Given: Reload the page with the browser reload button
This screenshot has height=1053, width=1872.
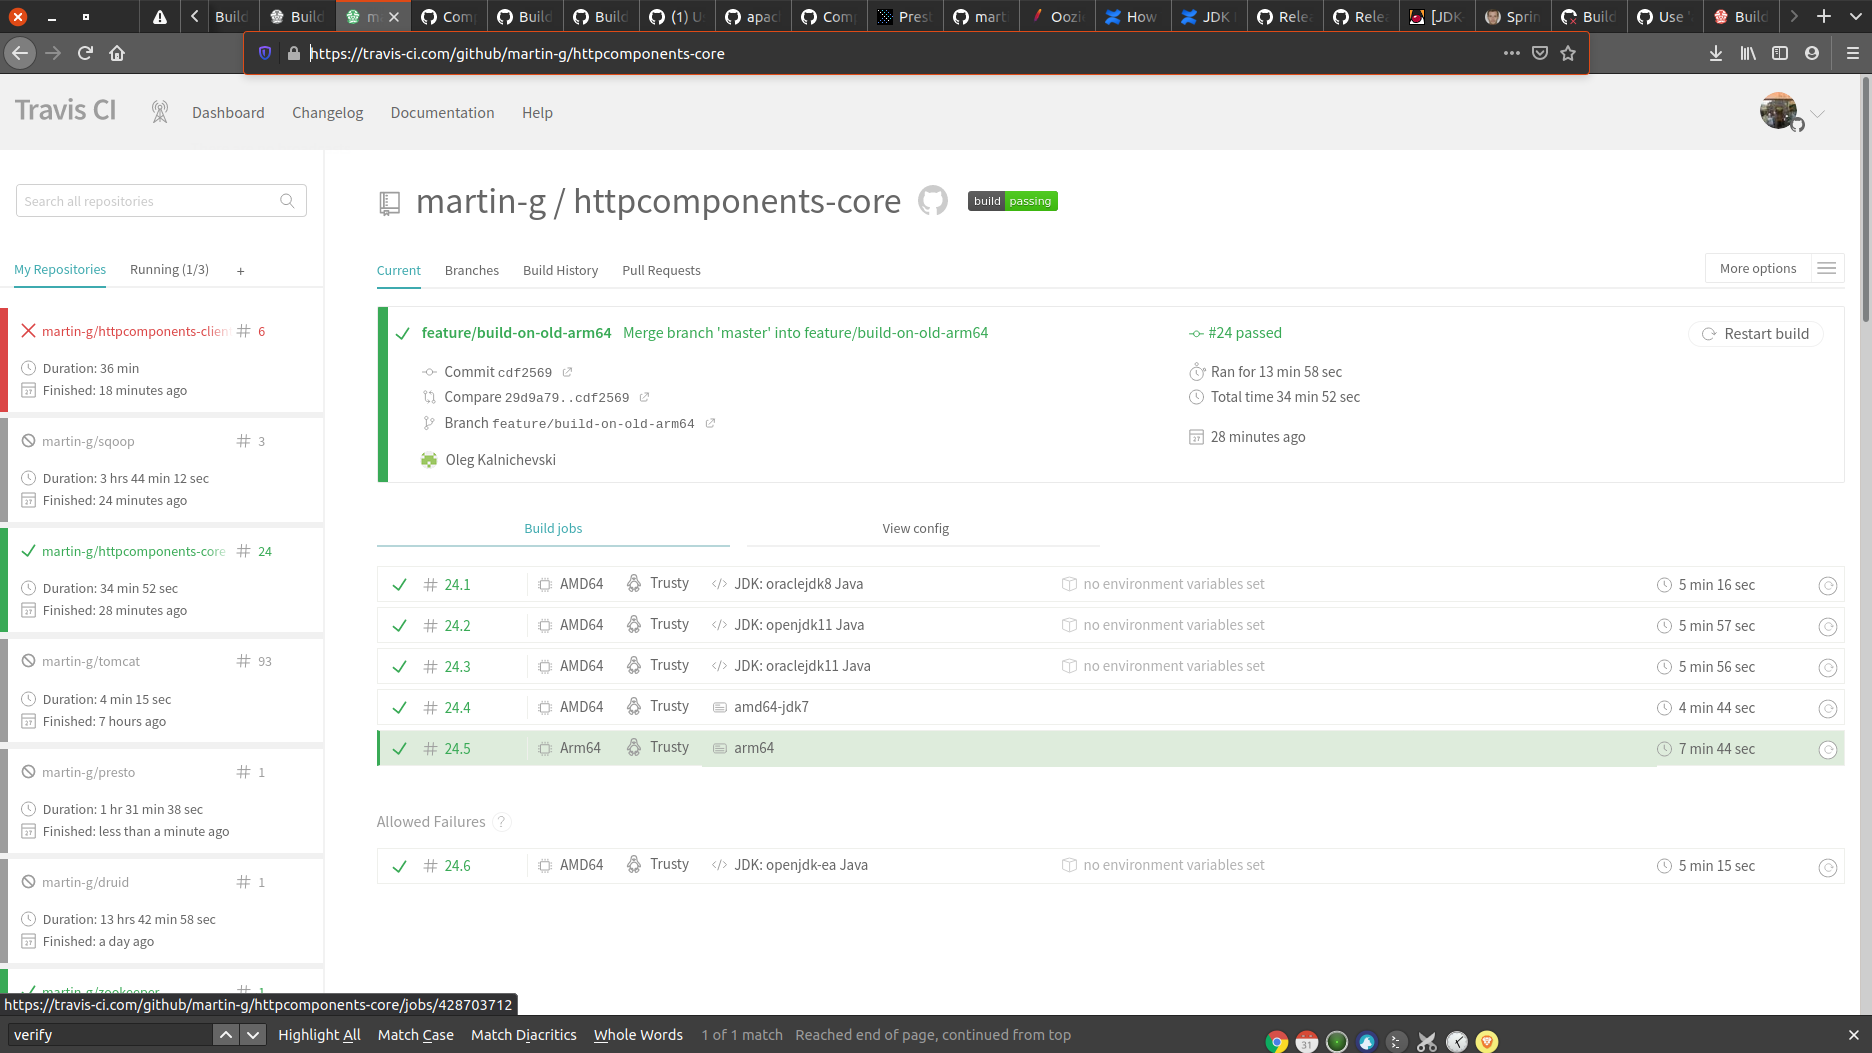Looking at the screenshot, I should click(85, 53).
